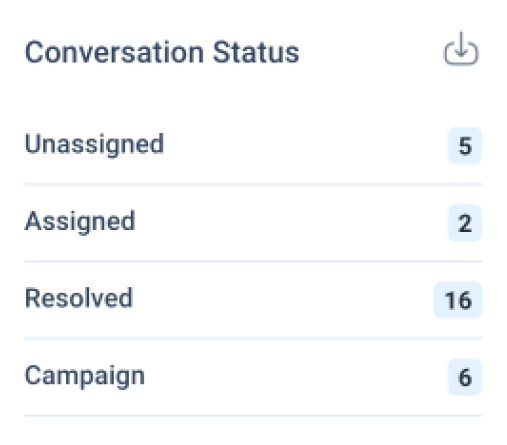This screenshot has width=507, height=445.
Task: Click the word Conversation in the title
Action: pos(114,52)
